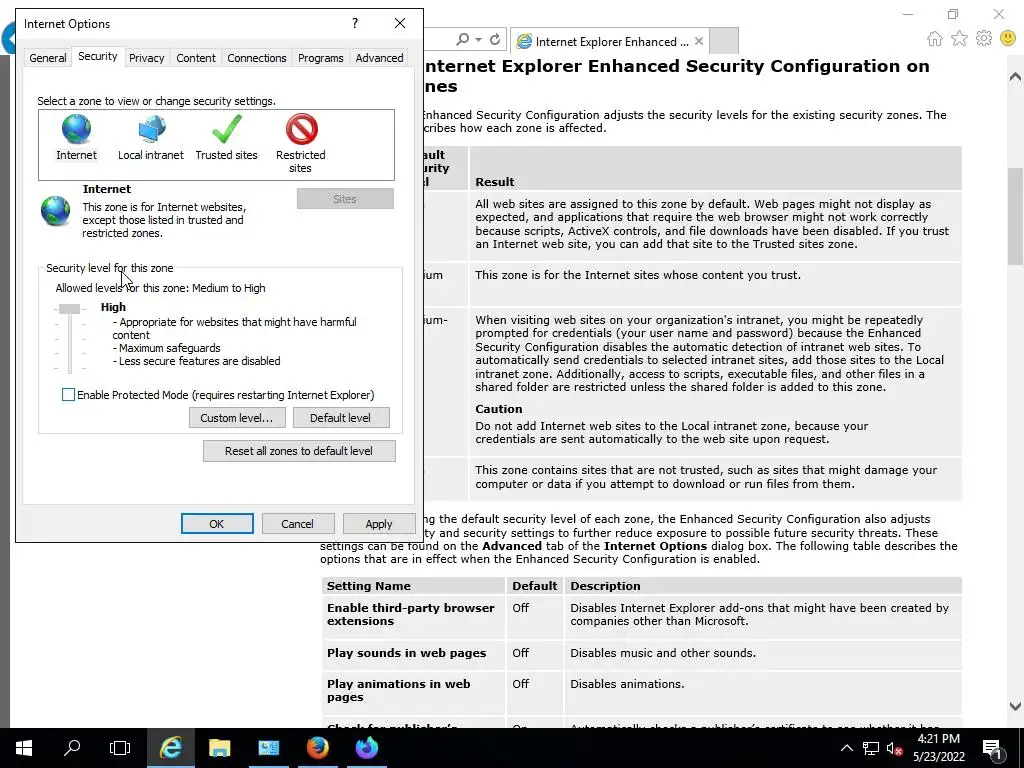
Task: Click the IE scrollbar down arrow
Action: [x=1015, y=707]
